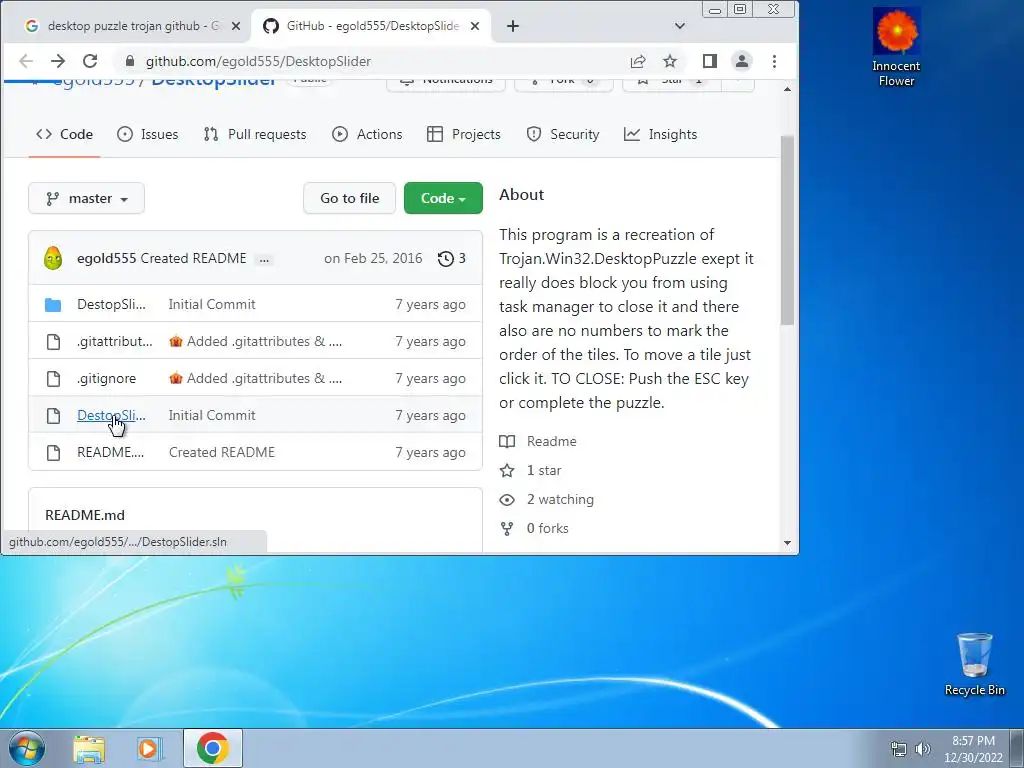Reload the GitHub page
The image size is (1024, 768).
(90, 61)
